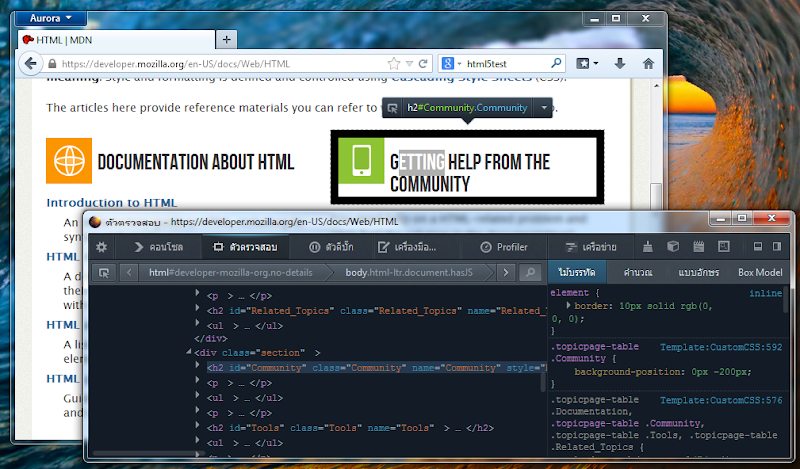This screenshot has height=469, width=800.
Task: Expand h2 Community node
Action: pyautogui.click(x=197, y=365)
